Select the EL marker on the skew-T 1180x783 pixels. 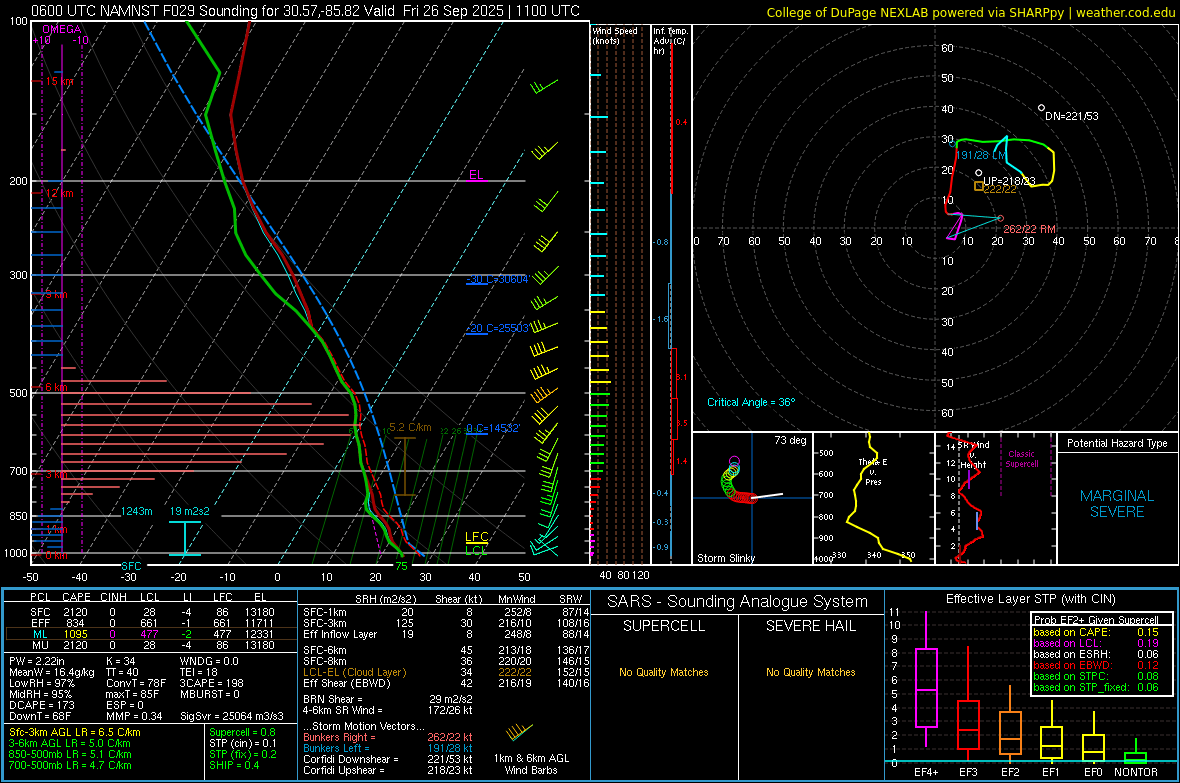476,175
